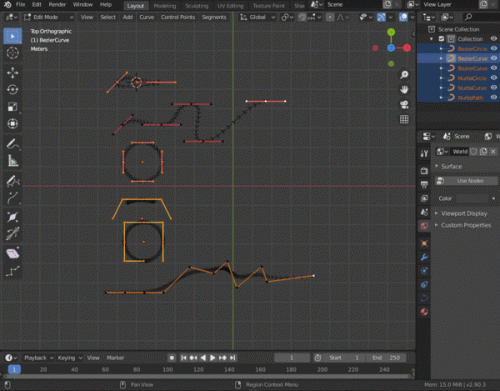
Task: Pick the Rotate tool
Action: [13, 90]
